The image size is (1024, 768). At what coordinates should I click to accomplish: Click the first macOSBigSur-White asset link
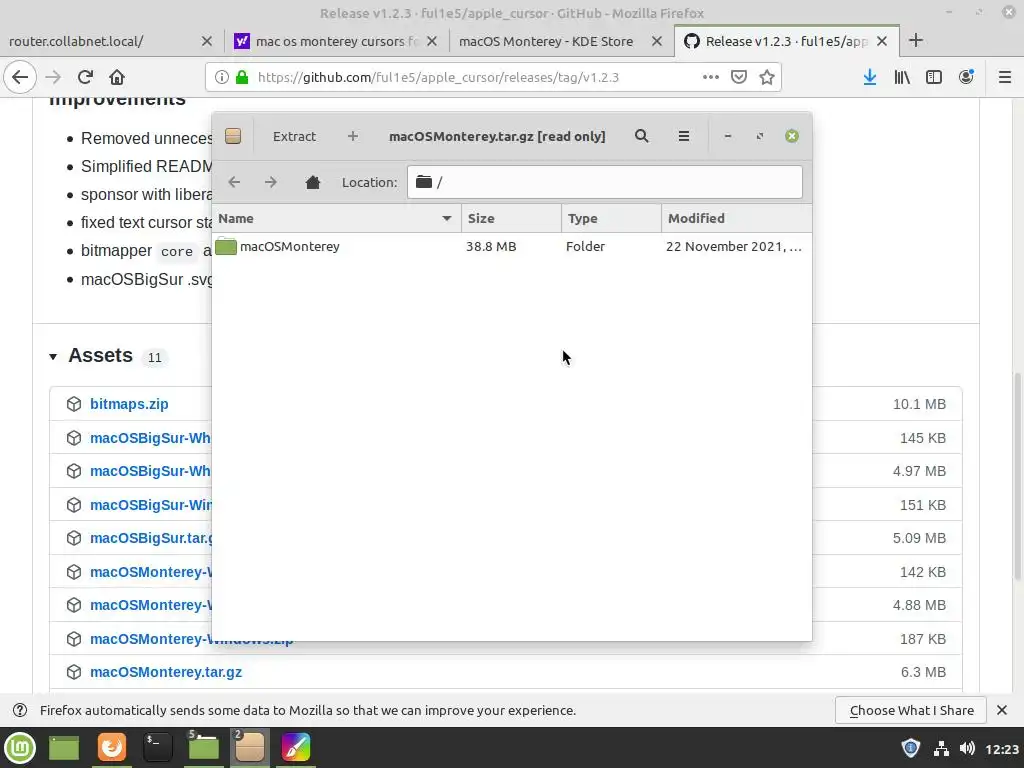click(150, 438)
